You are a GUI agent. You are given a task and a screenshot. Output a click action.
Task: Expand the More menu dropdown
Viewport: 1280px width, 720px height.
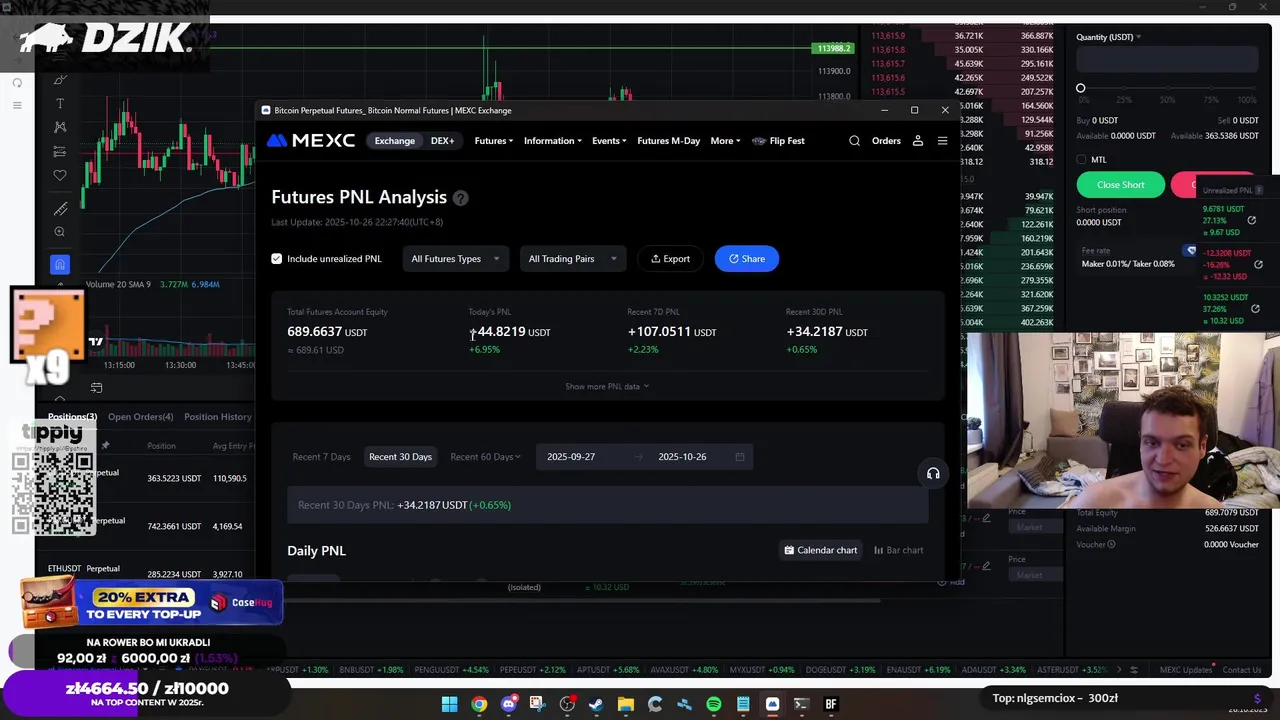pyautogui.click(x=725, y=141)
